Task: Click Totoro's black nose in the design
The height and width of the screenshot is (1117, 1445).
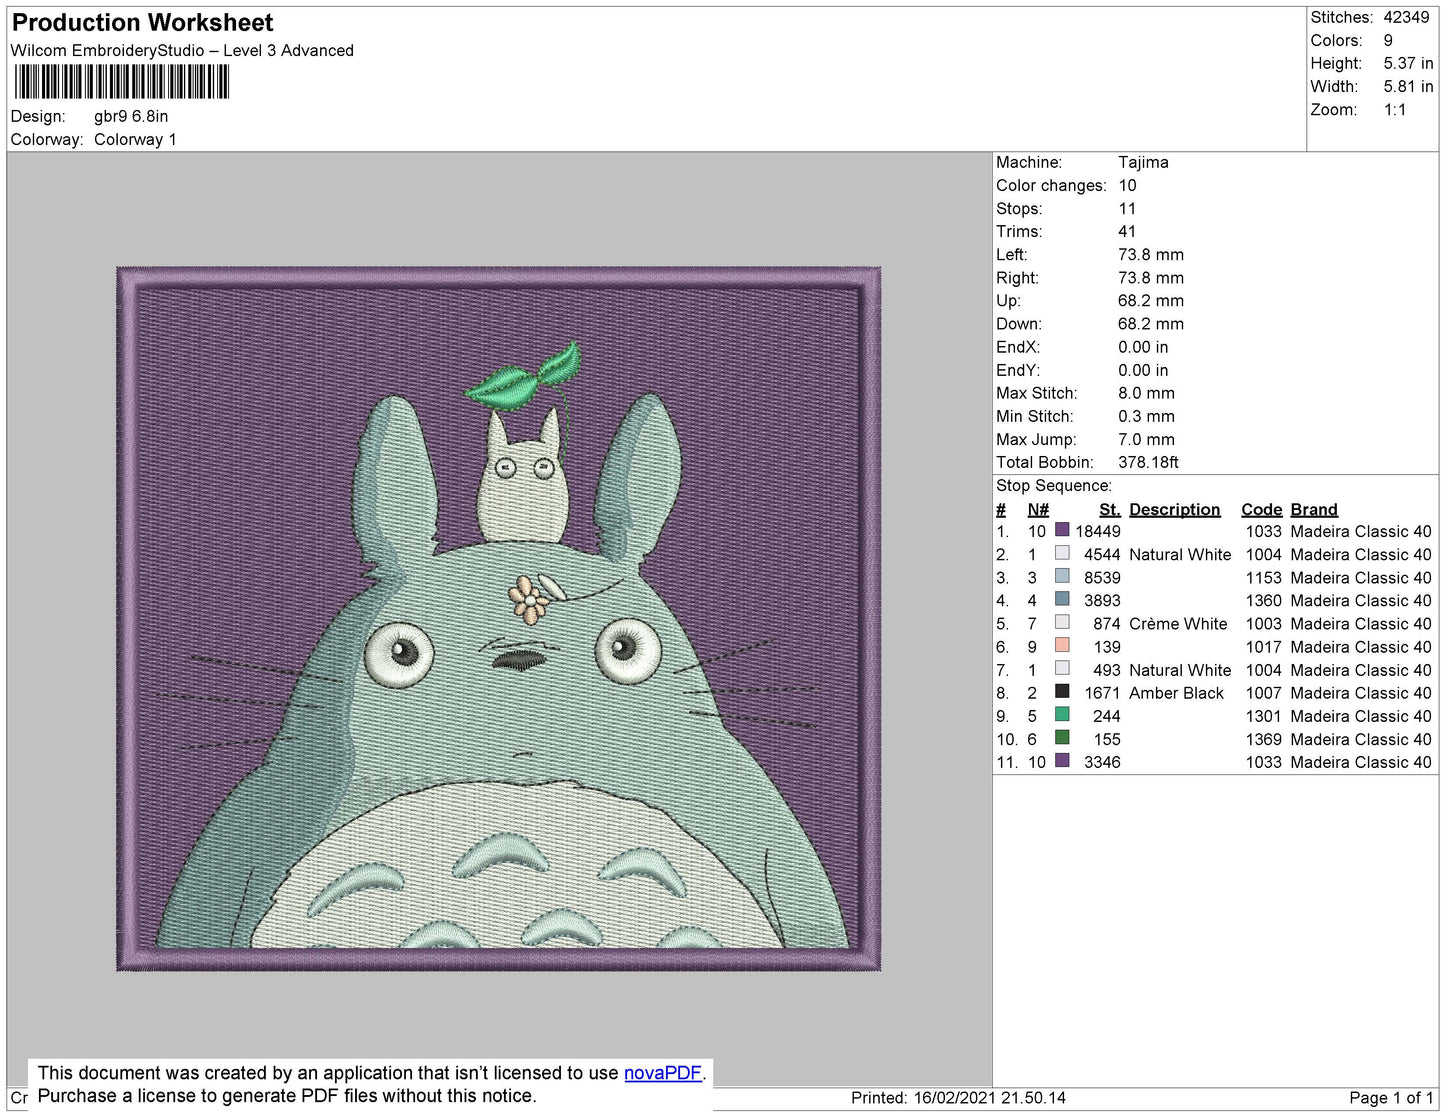Action: tap(519, 660)
